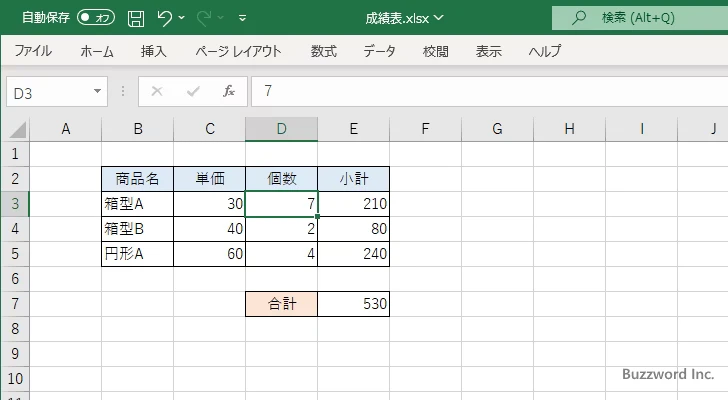Select row 4 header
The image size is (728, 400).
pyautogui.click(x=15, y=229)
